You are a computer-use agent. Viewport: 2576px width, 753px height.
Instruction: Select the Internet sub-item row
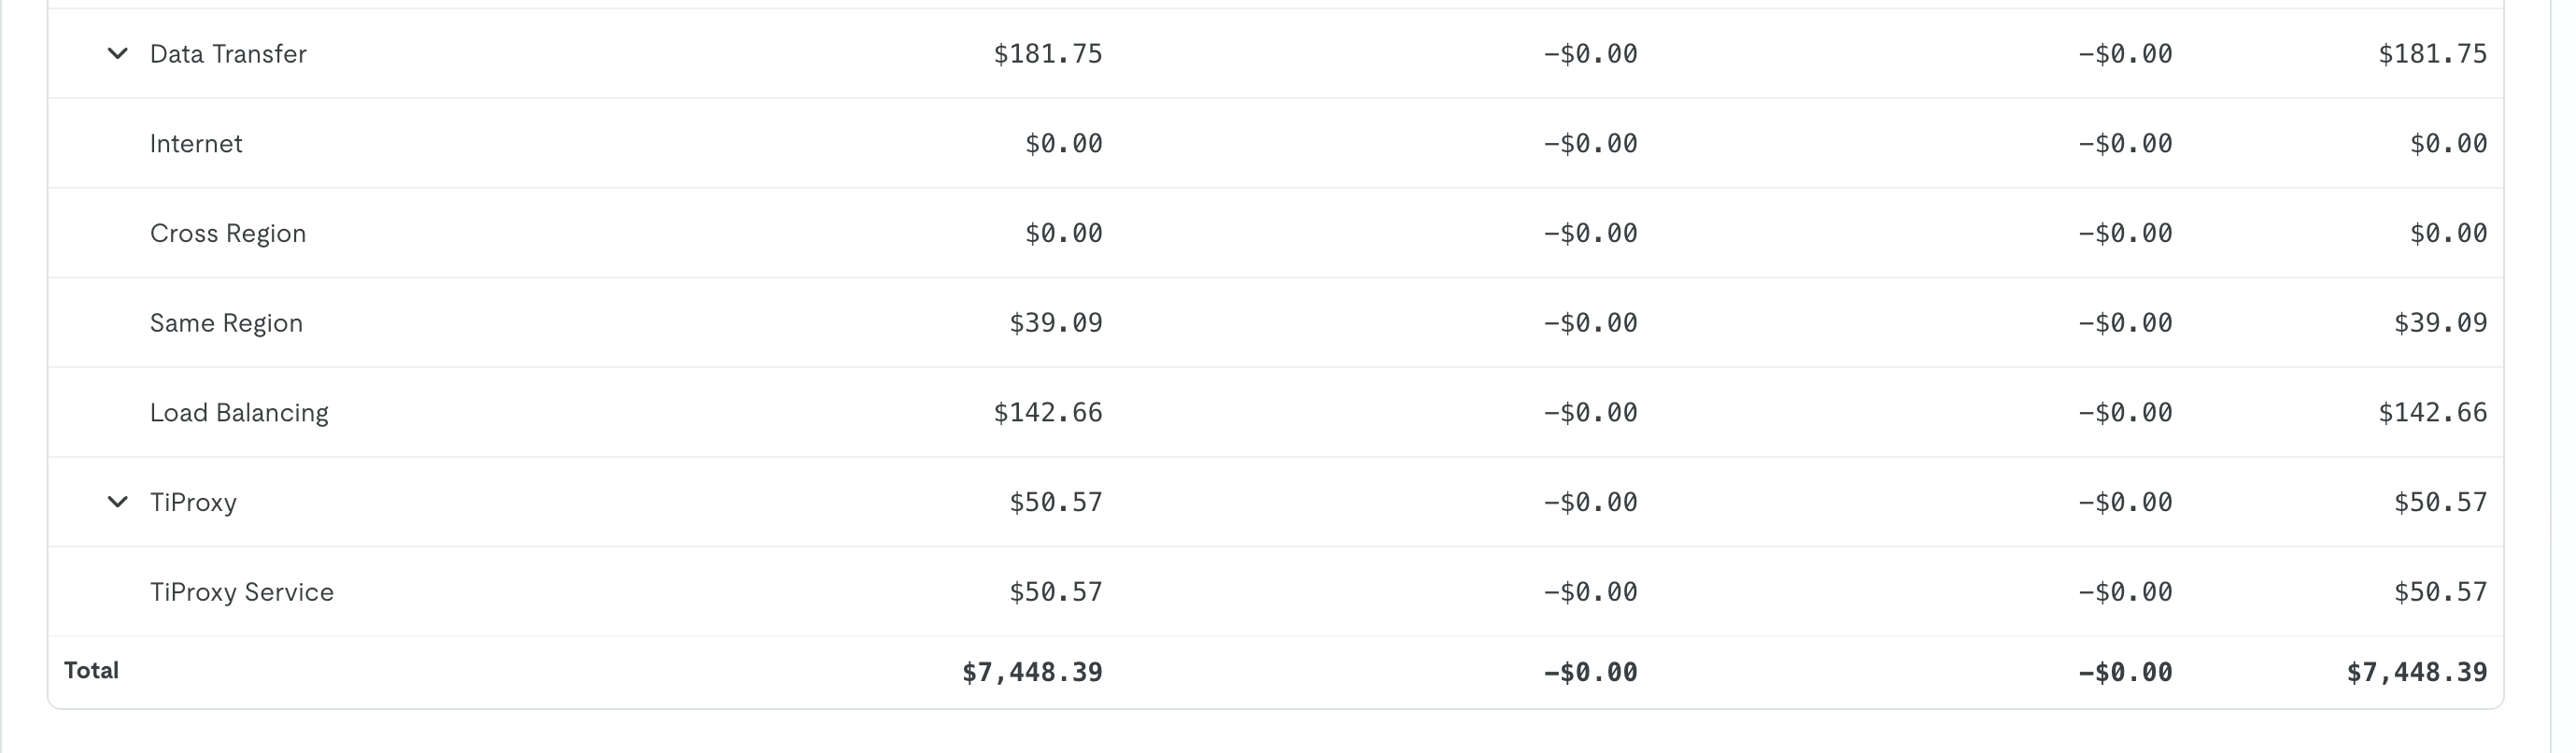(196, 143)
